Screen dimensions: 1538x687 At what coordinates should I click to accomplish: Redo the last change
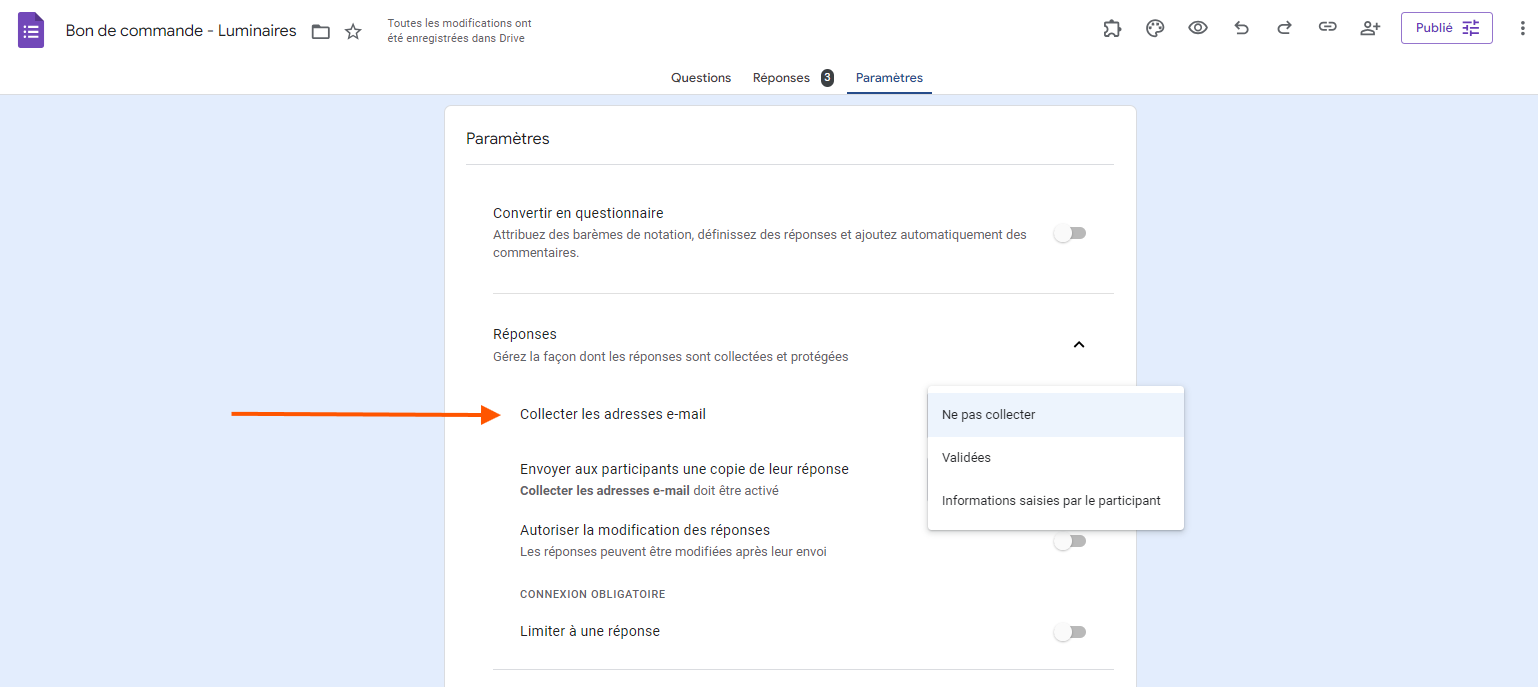(1284, 28)
